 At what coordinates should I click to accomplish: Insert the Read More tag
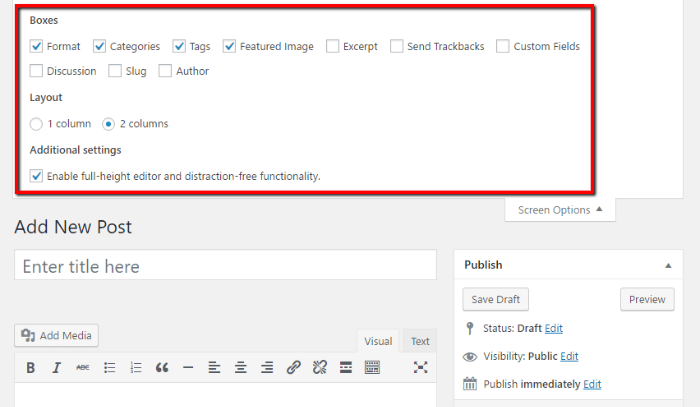[346, 367]
